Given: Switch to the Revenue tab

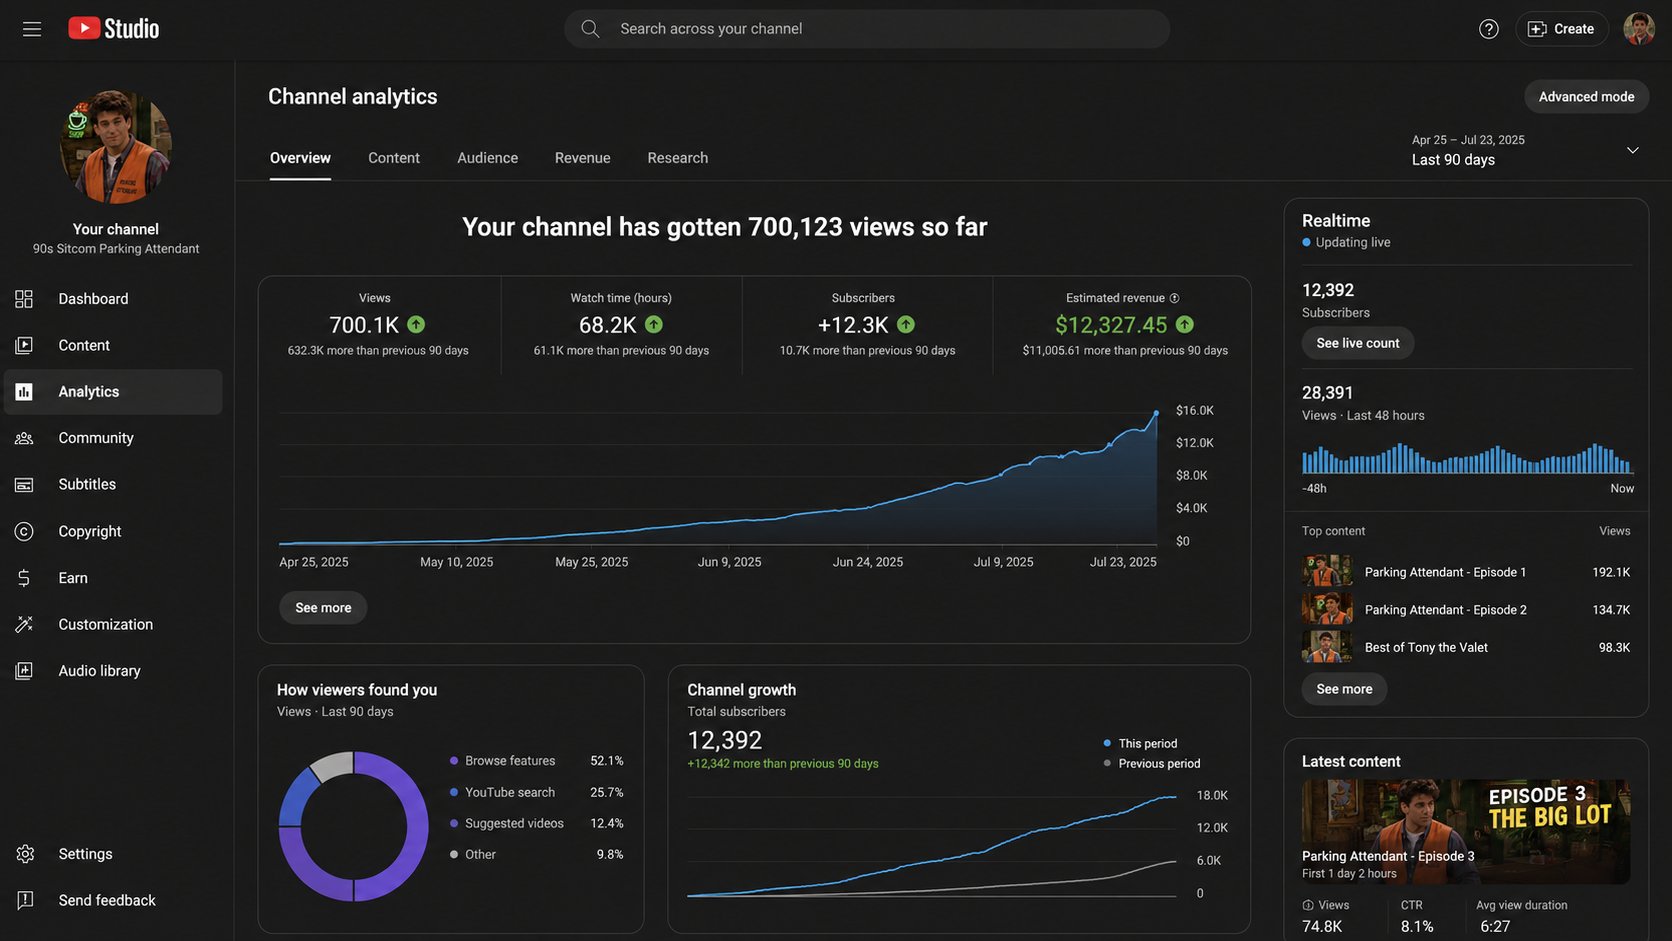Looking at the screenshot, I should tap(582, 158).
